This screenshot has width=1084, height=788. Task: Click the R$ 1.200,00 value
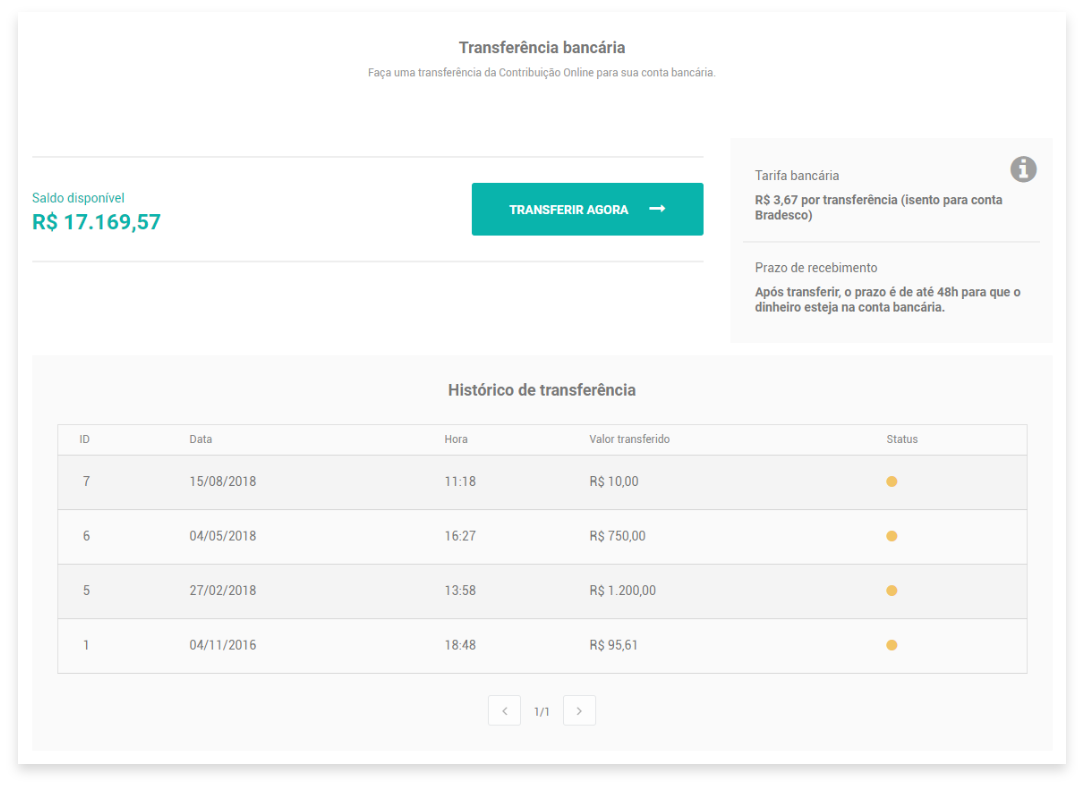622,591
